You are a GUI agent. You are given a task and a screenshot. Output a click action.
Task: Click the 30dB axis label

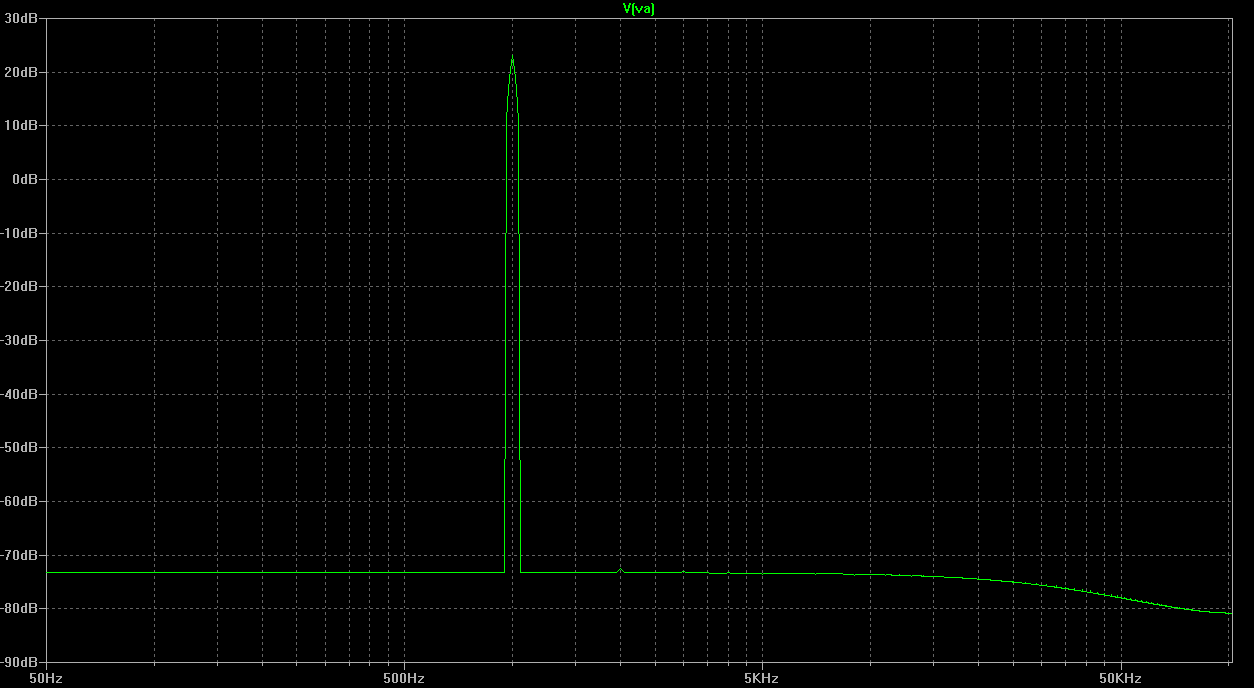click(22, 18)
